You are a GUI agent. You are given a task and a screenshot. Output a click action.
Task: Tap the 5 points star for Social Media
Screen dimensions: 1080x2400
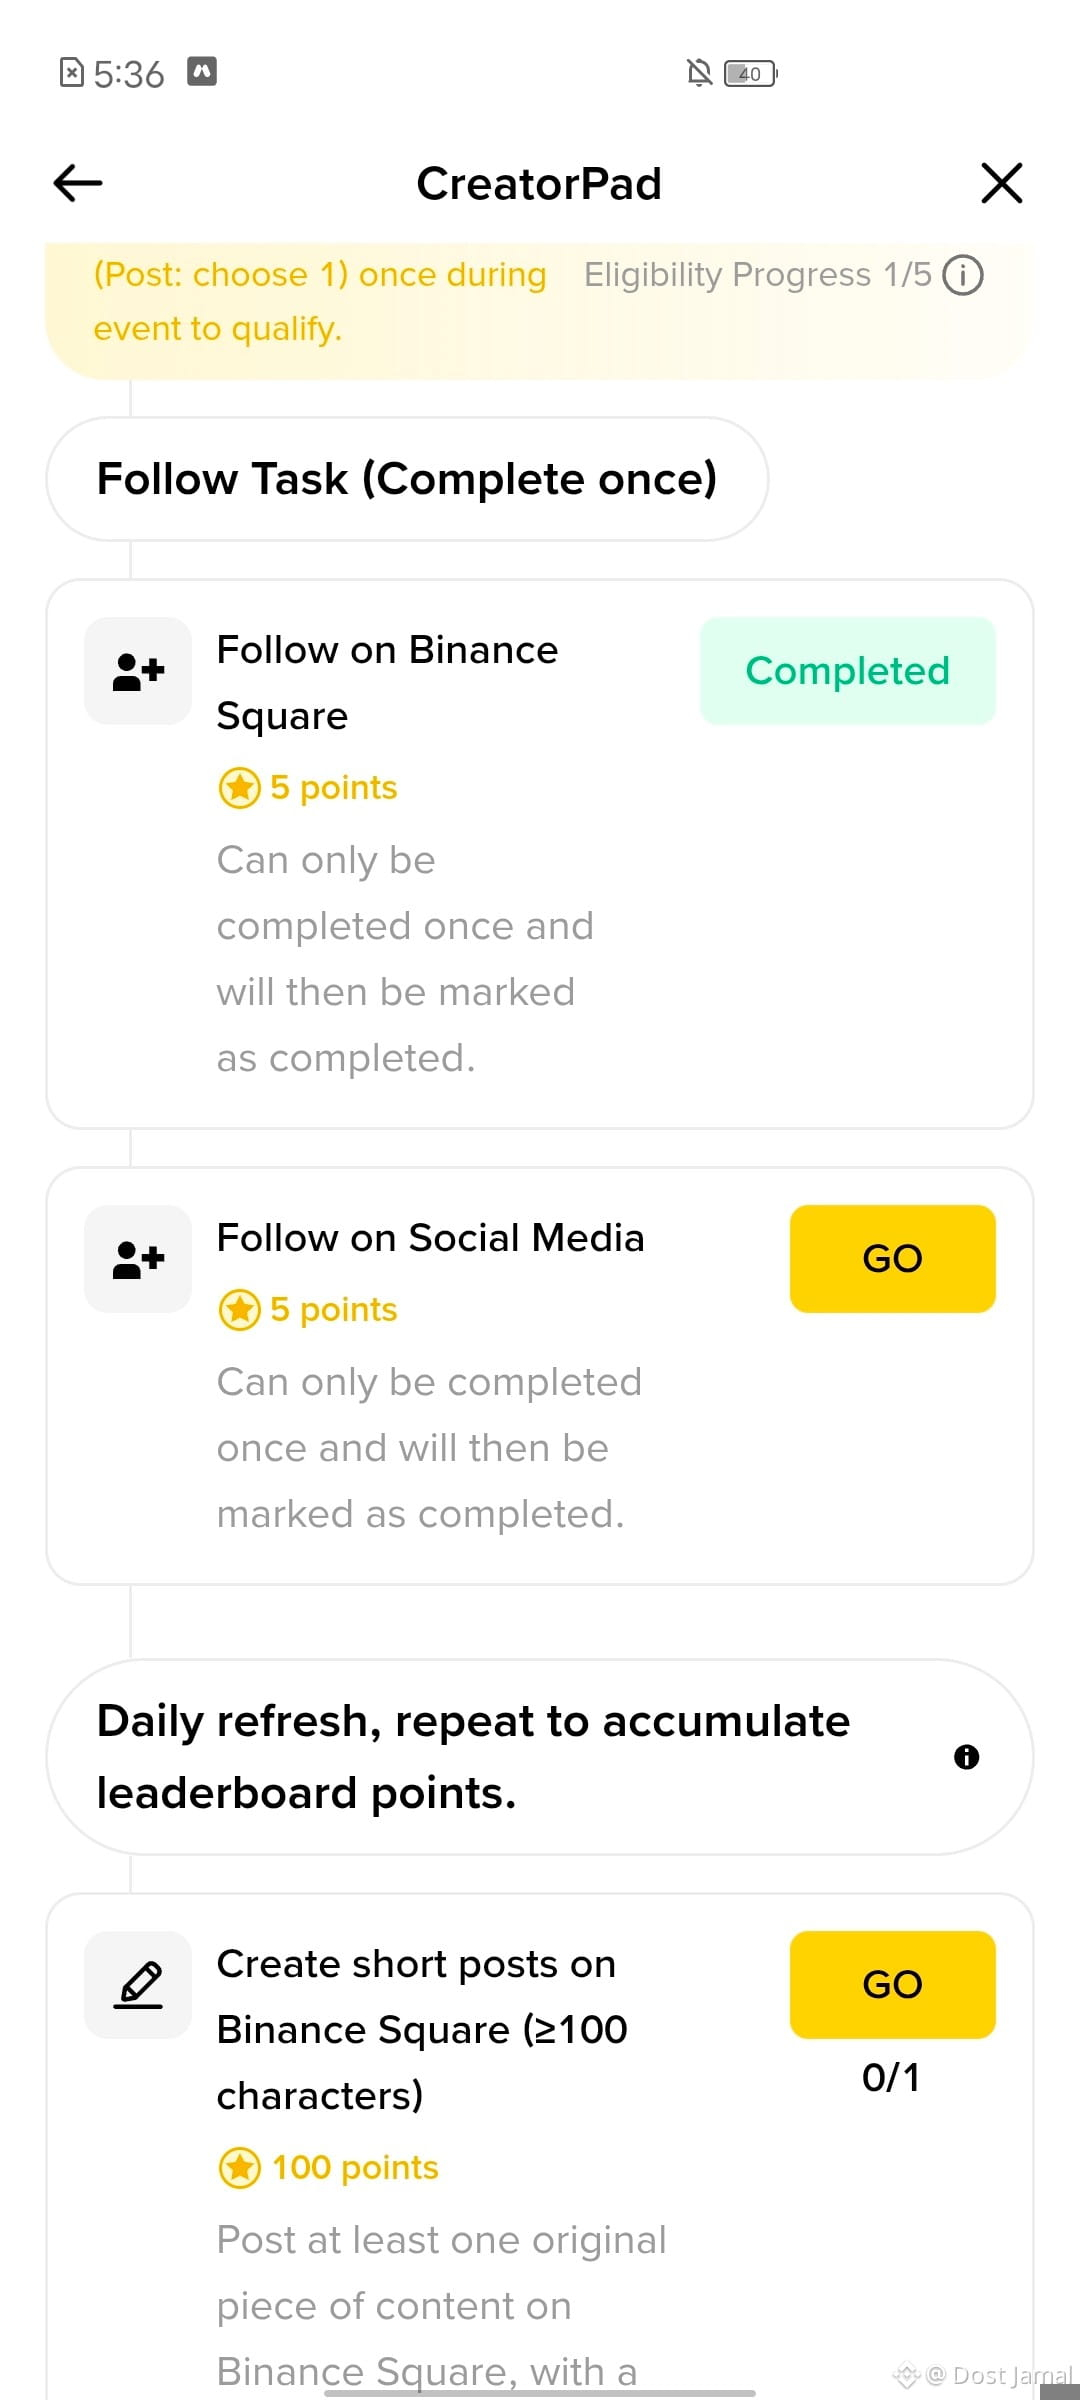tap(240, 1310)
